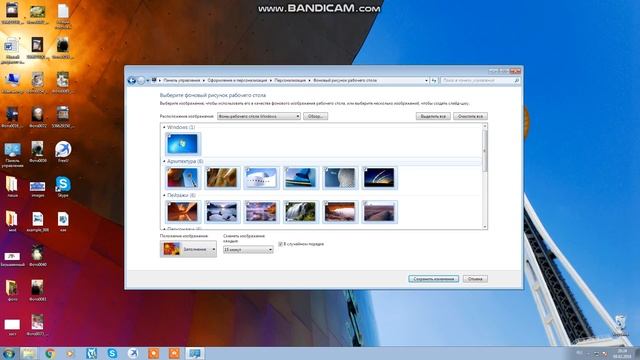Viewport: 640px width, 360px height.
Task: Open the Recycle Bin on the desktop
Action: 620,325
